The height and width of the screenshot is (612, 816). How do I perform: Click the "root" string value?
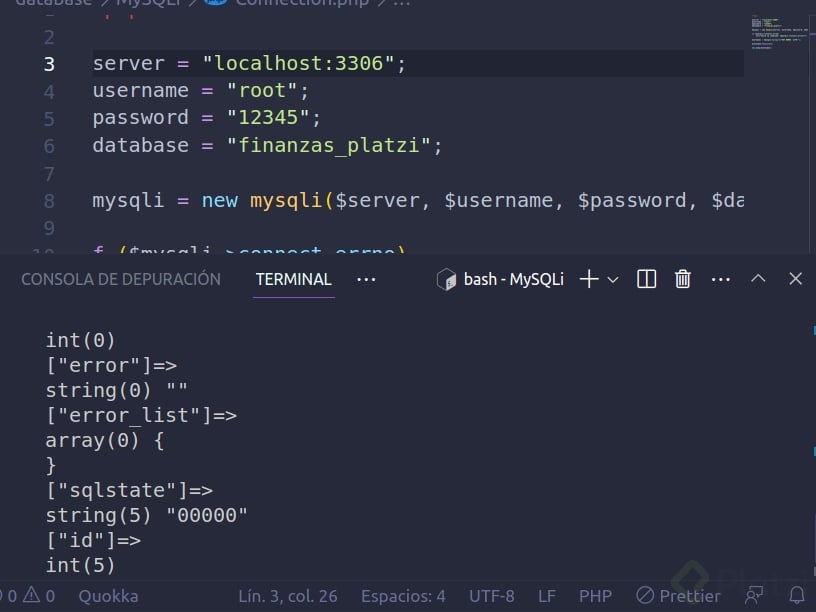point(262,91)
